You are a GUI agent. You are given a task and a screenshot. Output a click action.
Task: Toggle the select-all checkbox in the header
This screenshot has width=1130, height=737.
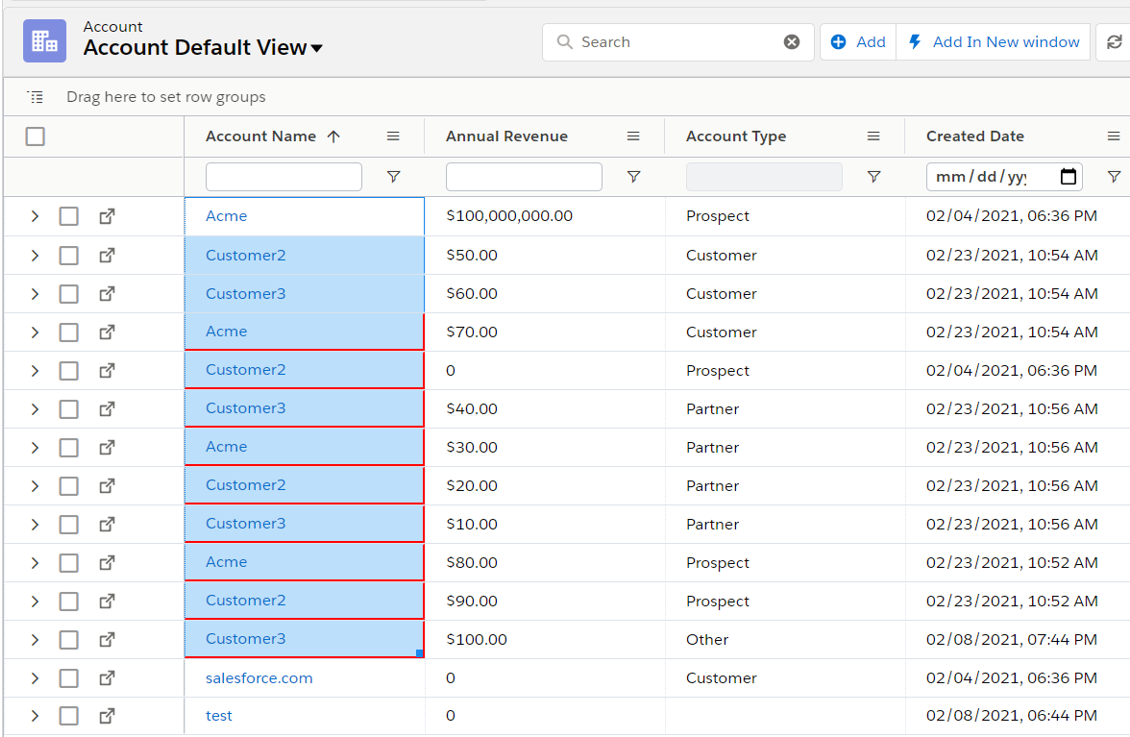[35, 137]
